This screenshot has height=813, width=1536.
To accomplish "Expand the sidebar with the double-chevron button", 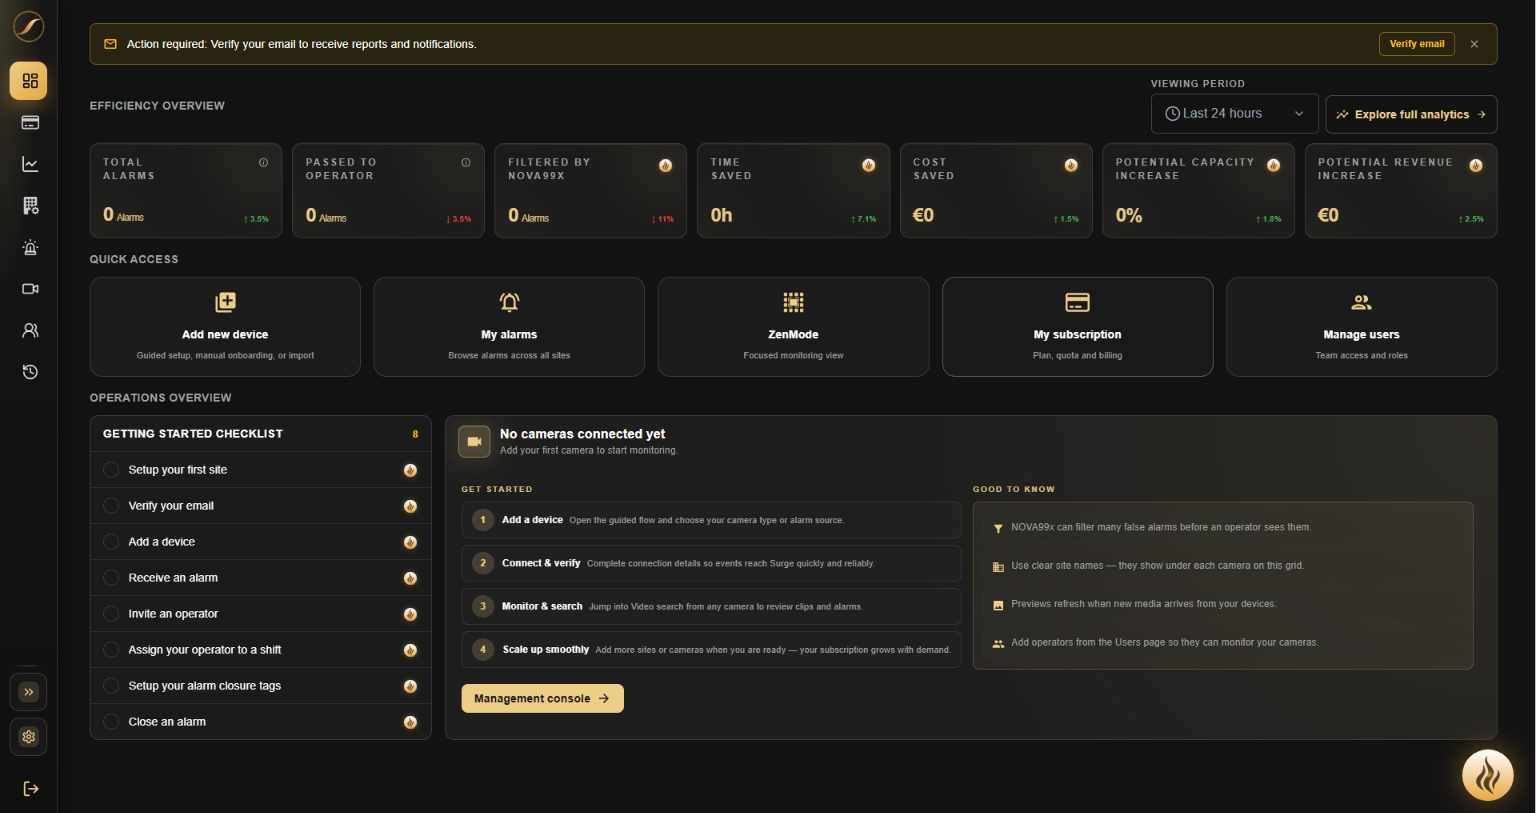I will [x=28, y=692].
